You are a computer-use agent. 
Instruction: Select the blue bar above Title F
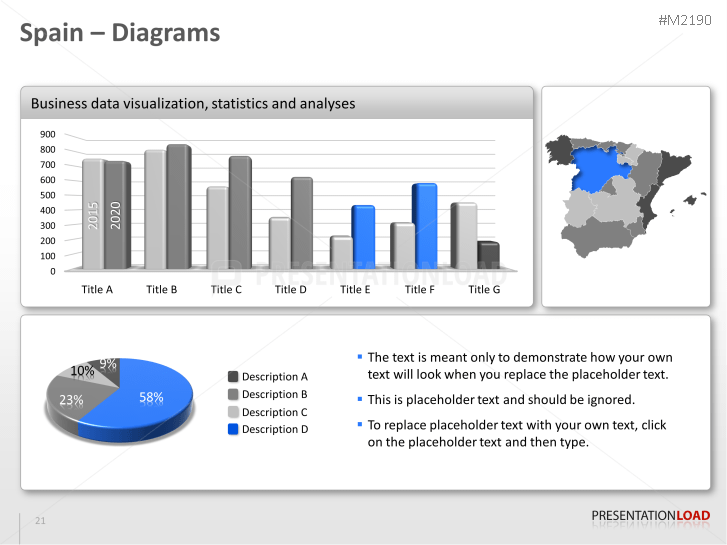coord(425,225)
